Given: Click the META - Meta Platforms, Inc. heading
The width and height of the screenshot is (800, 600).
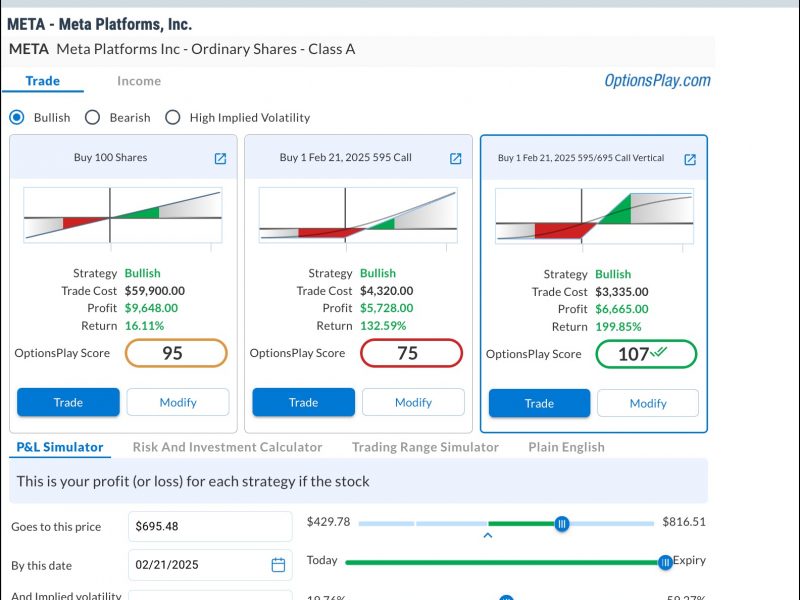Looking at the screenshot, I should 99,24.
